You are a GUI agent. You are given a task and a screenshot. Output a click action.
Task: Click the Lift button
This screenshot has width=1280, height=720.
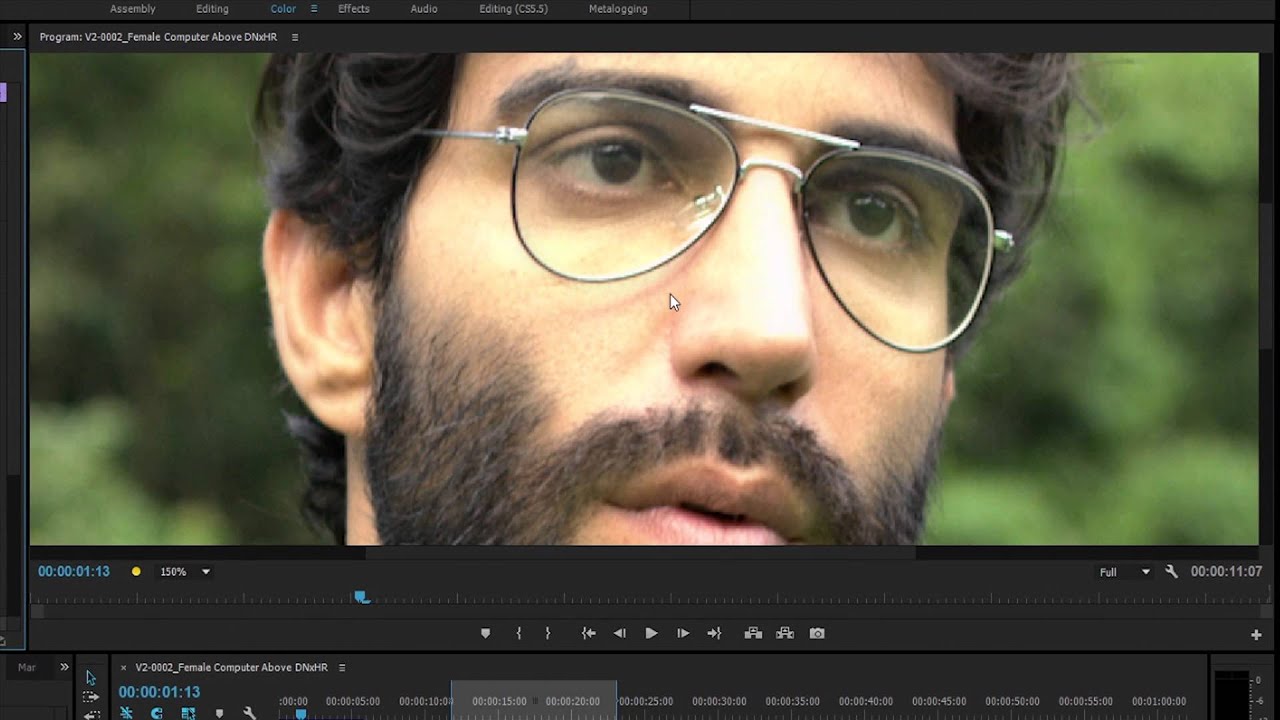753,633
